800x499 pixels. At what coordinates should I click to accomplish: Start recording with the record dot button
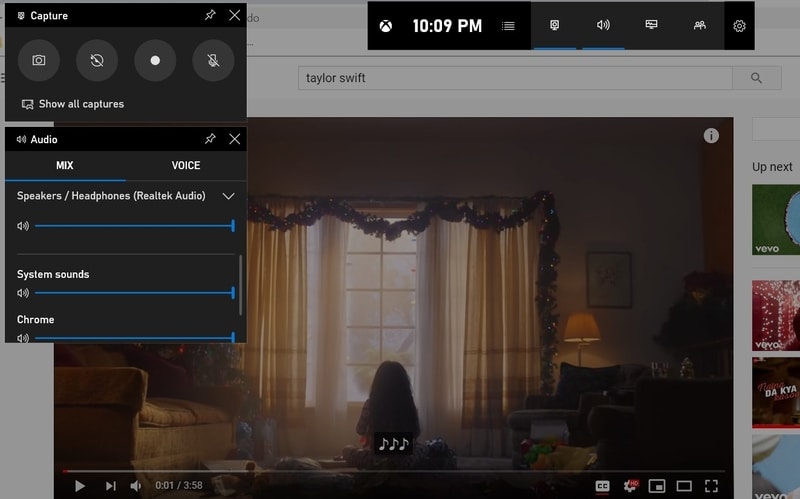155,60
